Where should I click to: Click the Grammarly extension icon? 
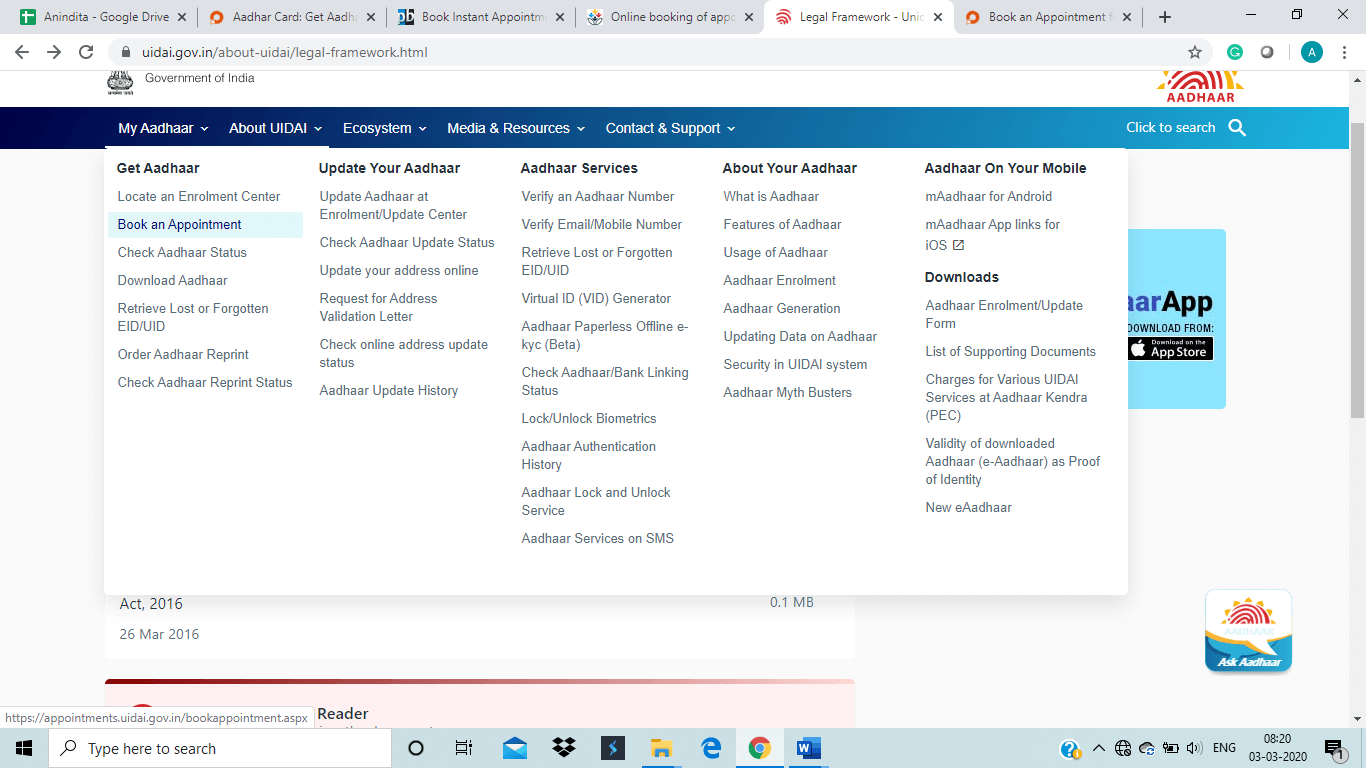tap(1235, 52)
